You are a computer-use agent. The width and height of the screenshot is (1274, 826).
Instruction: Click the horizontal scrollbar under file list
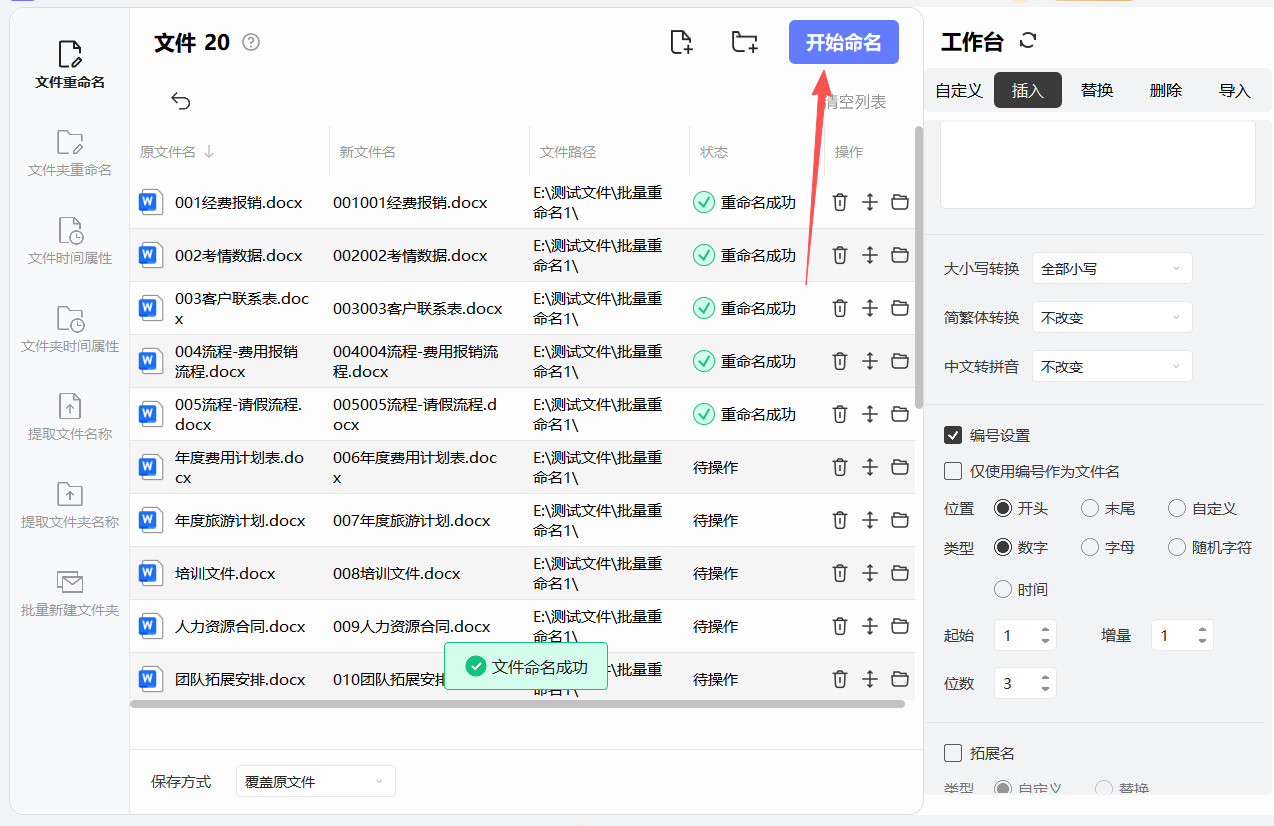[517, 704]
